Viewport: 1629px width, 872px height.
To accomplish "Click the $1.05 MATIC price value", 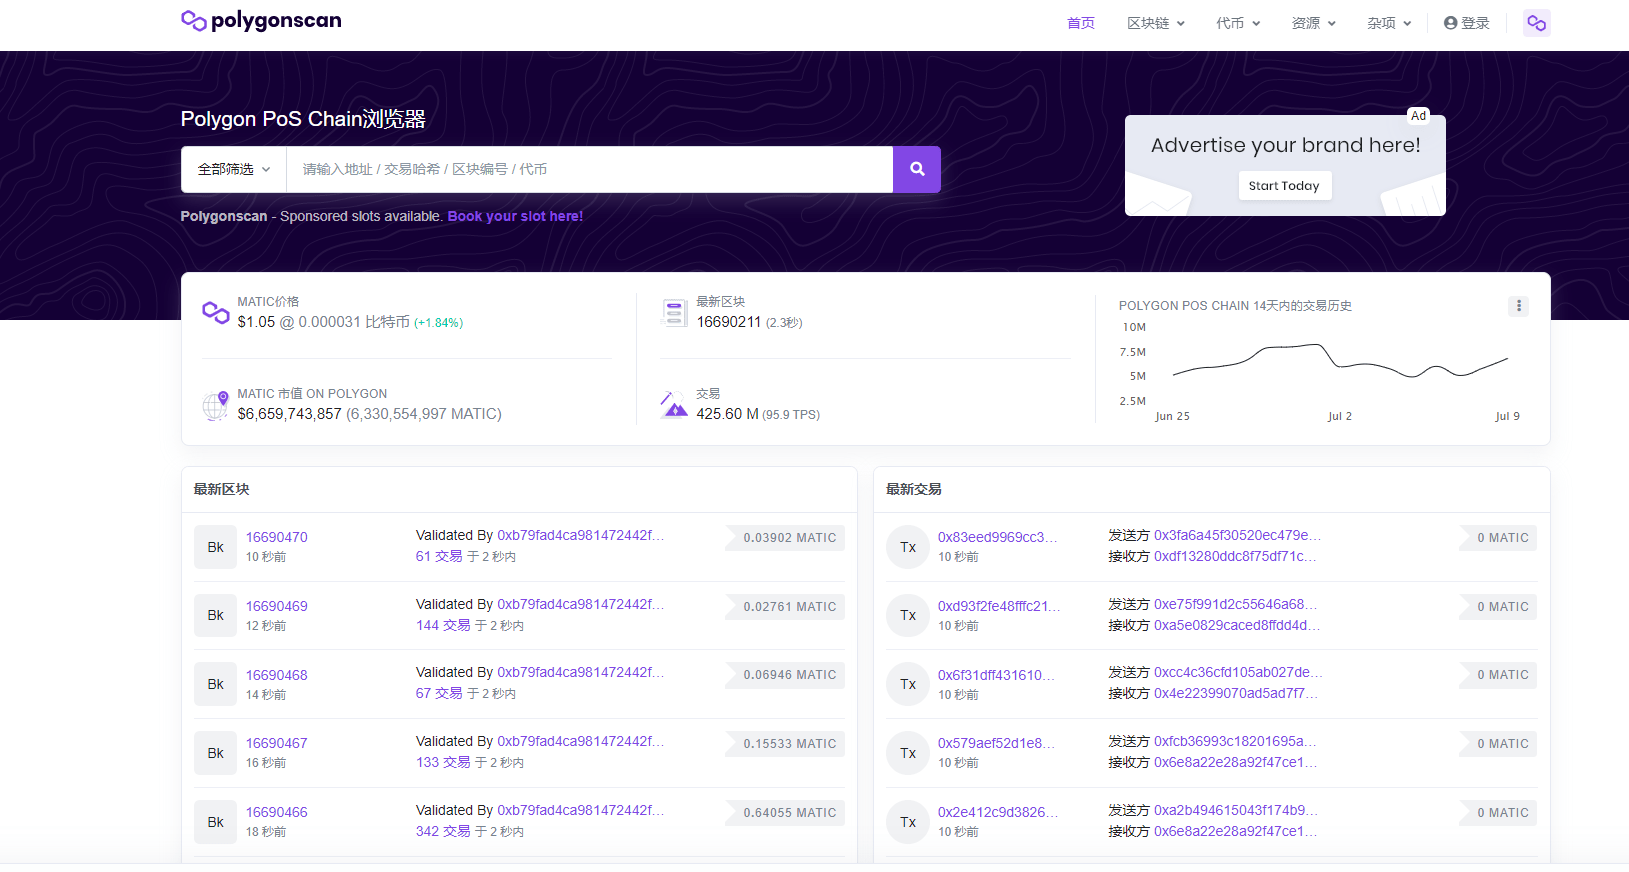I will [256, 322].
